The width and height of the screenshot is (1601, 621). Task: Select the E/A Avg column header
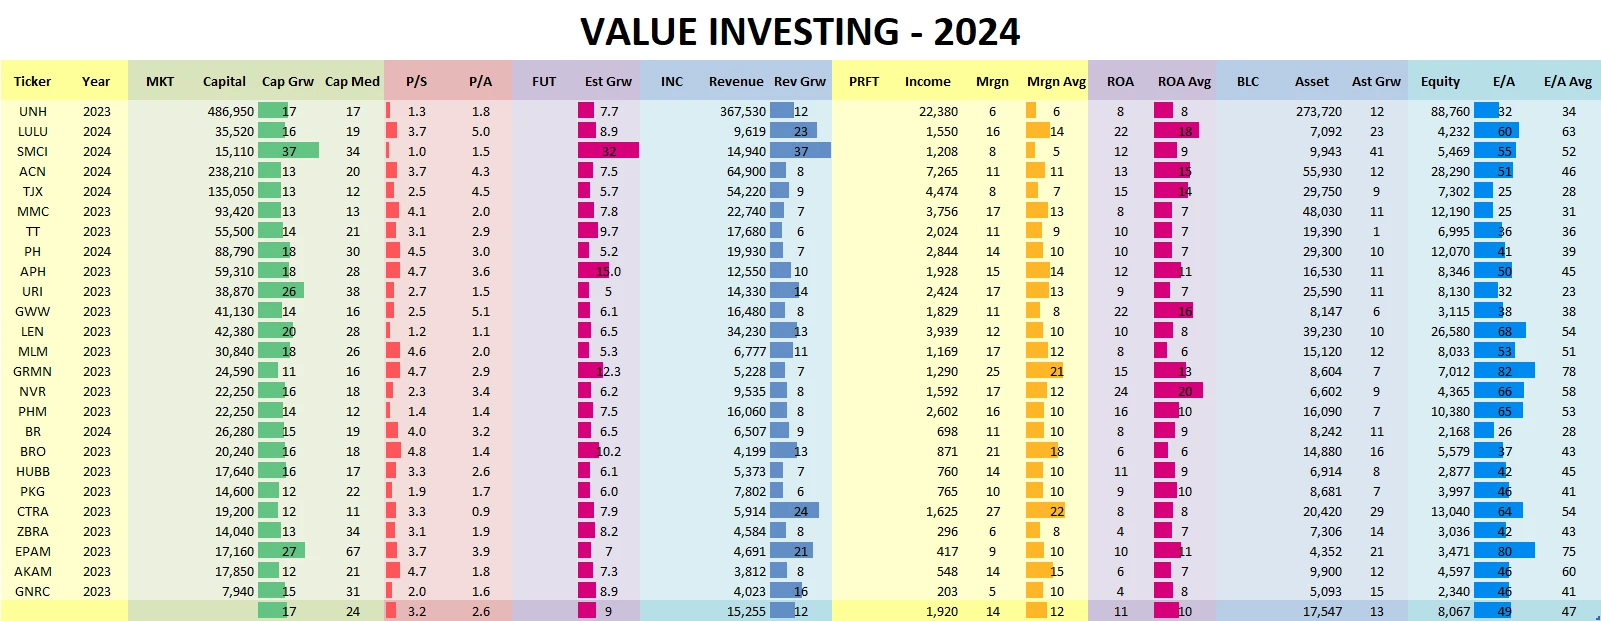click(1568, 81)
